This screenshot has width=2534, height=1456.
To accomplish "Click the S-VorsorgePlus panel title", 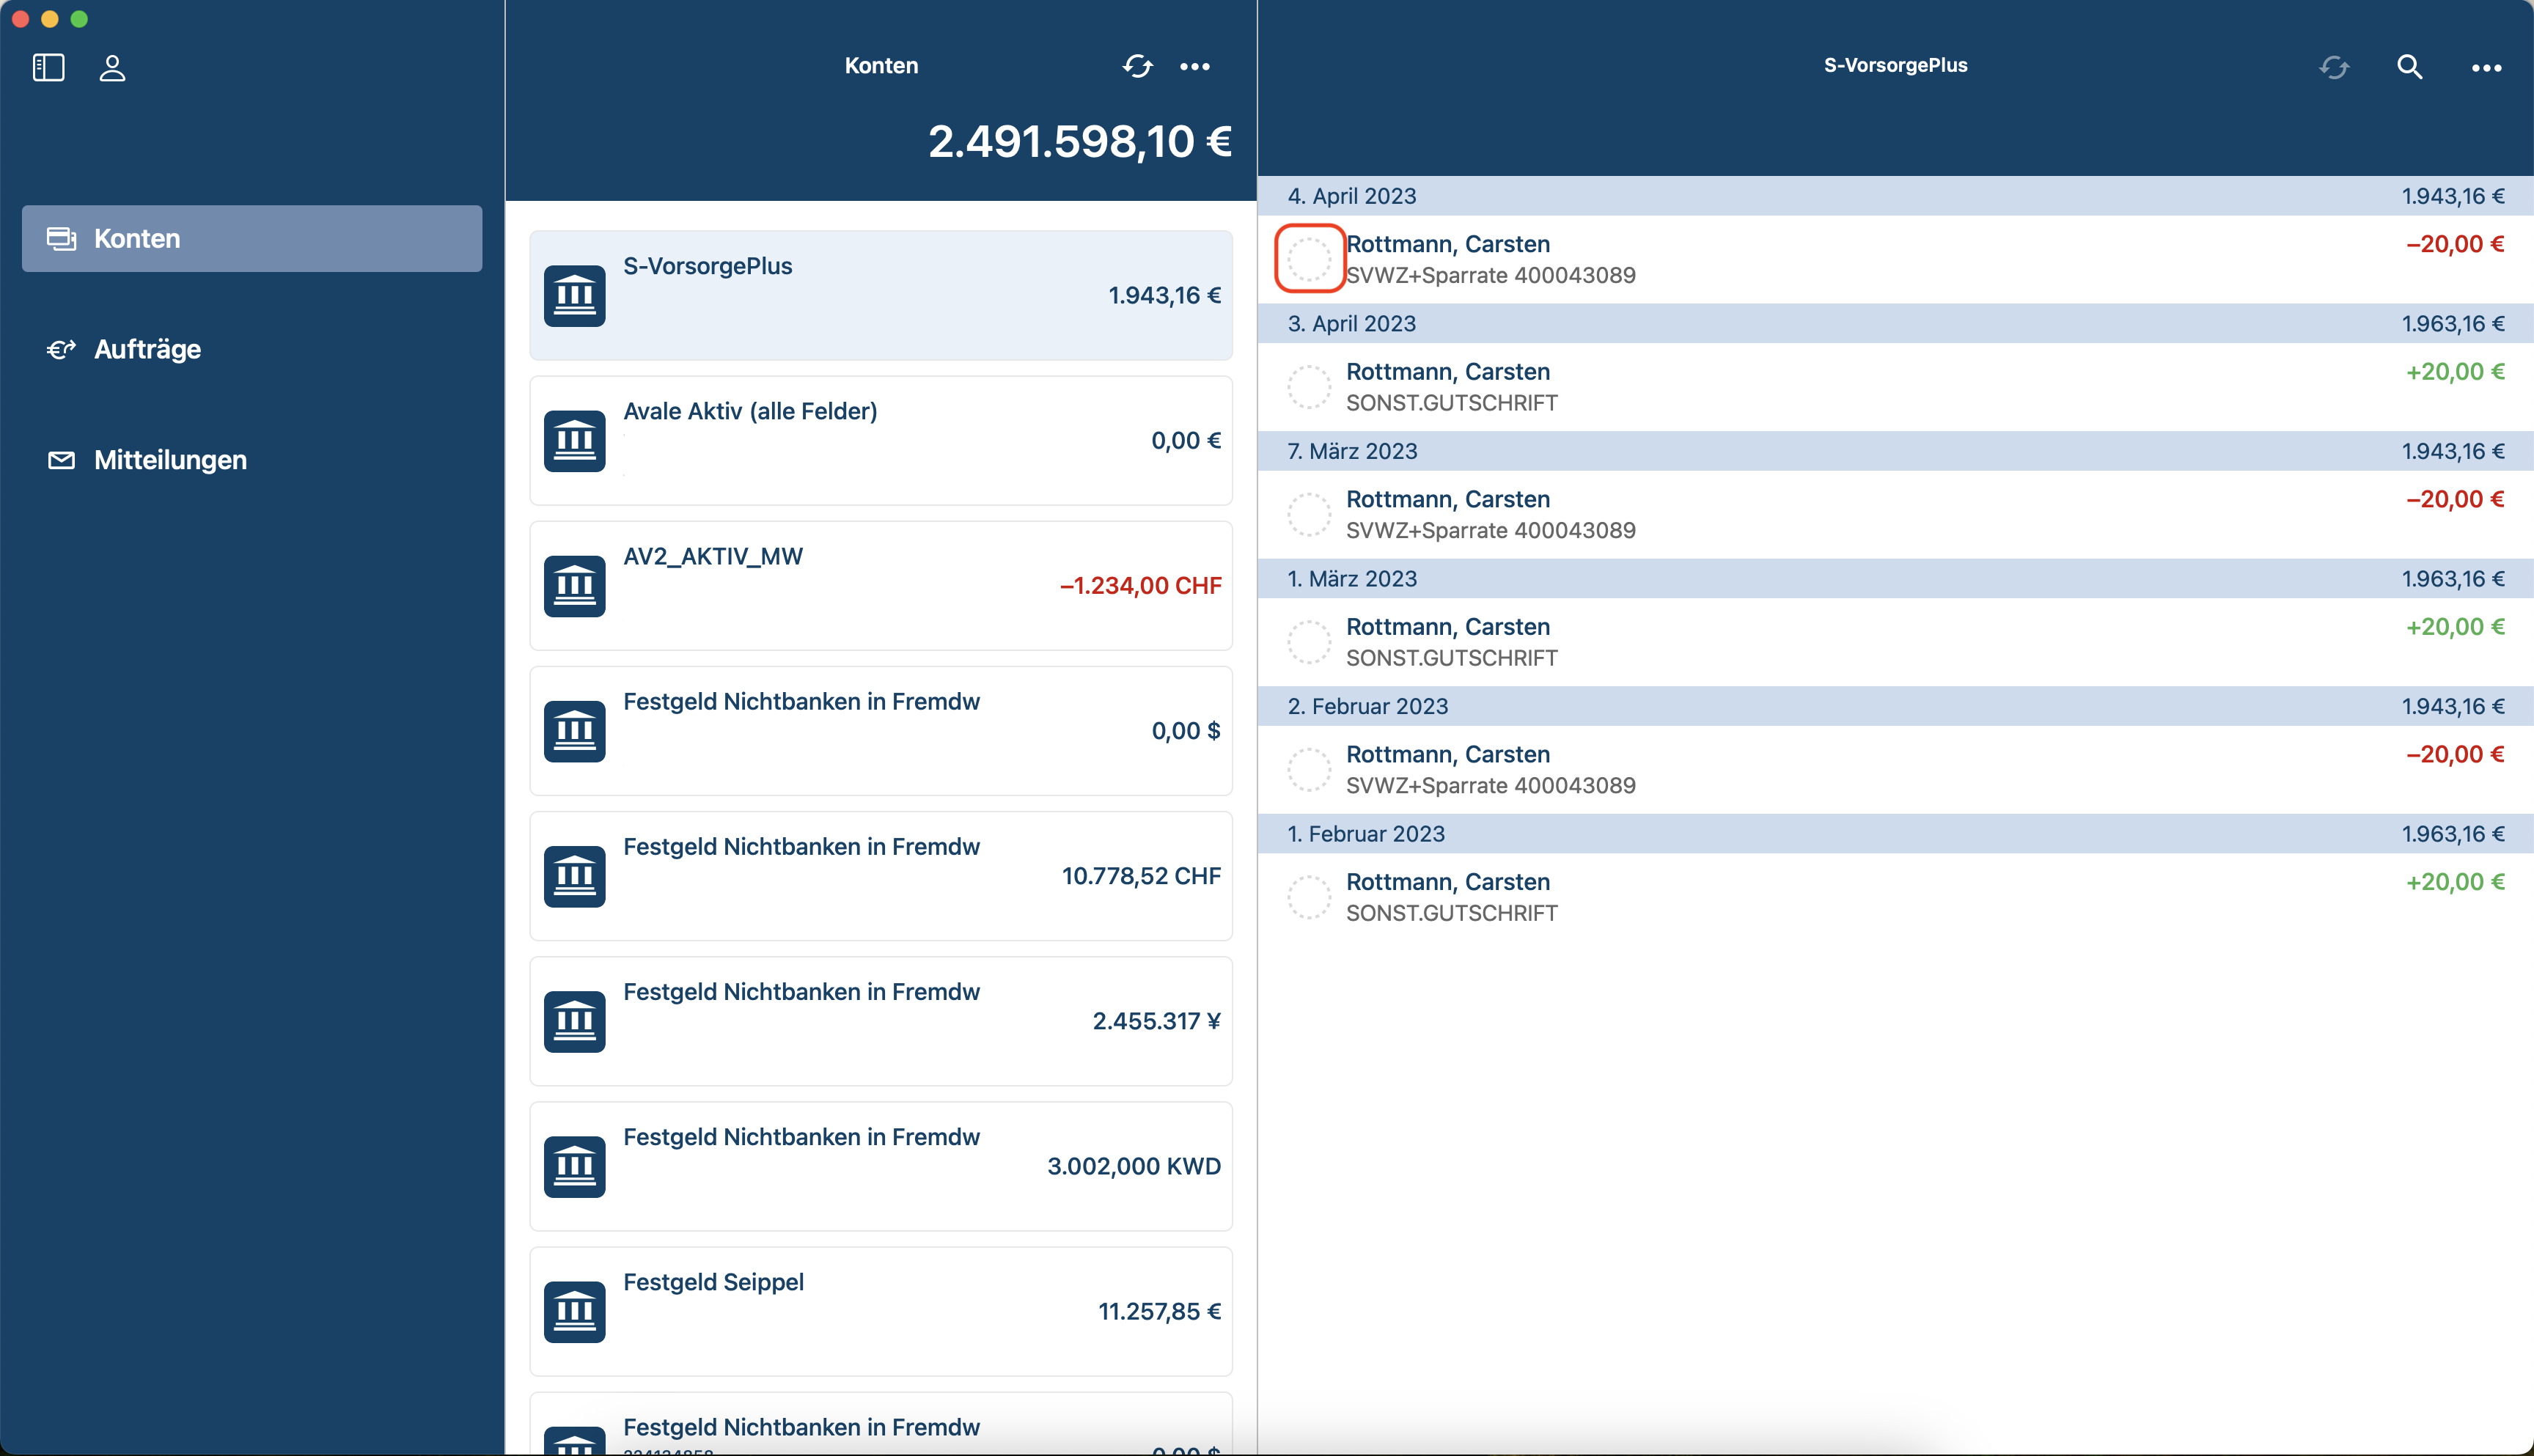I will coord(1895,65).
